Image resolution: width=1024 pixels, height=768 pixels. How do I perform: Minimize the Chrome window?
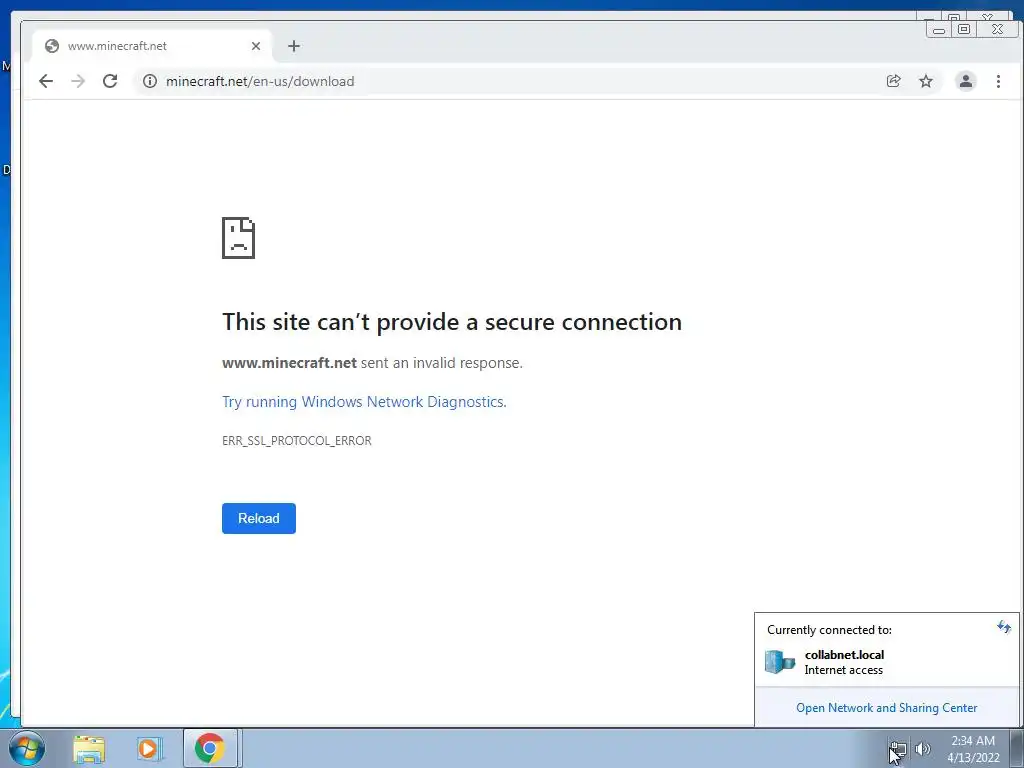pyautogui.click(x=939, y=30)
